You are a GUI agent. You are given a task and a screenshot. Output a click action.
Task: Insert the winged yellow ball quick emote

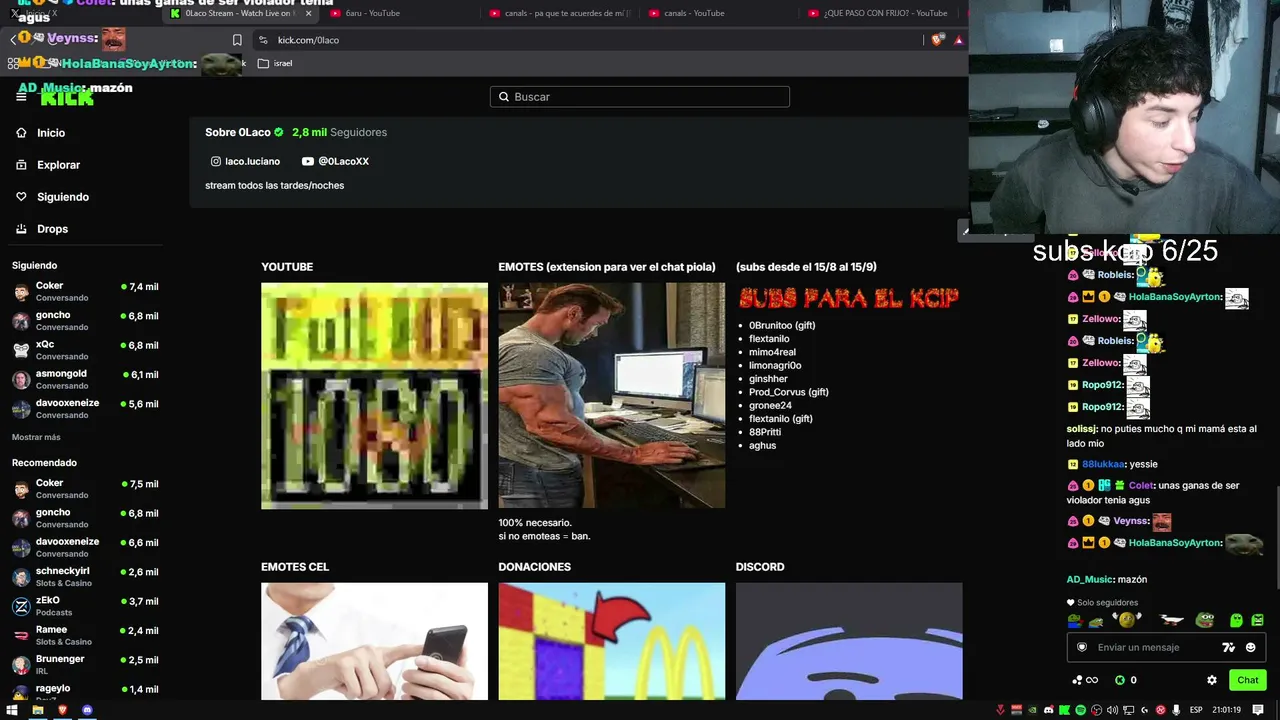pyautogui.click(x=1127, y=620)
